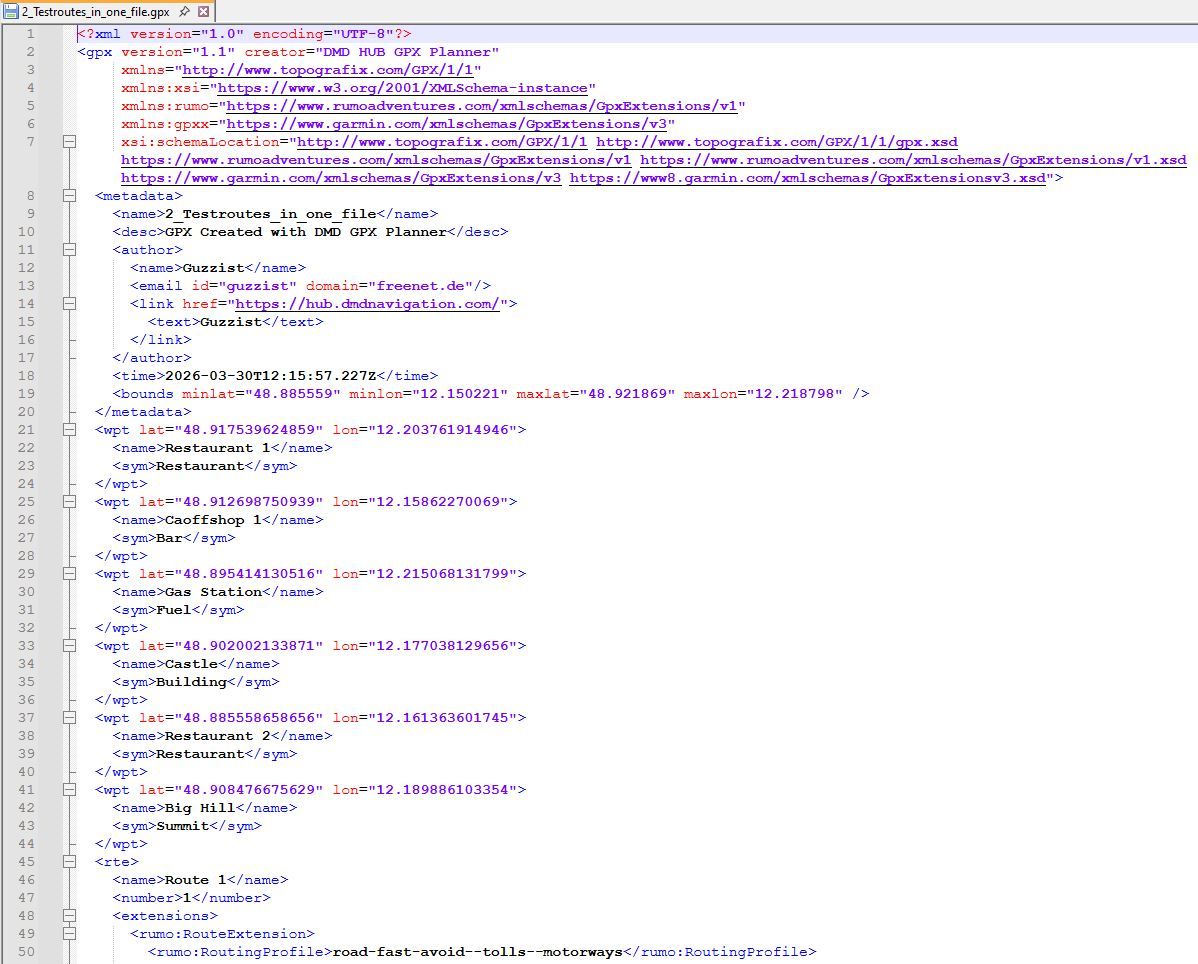The width and height of the screenshot is (1198, 964).
Task: Close the 2_Testroutes_in_one_file.gpx tab
Action: pyautogui.click(x=204, y=12)
